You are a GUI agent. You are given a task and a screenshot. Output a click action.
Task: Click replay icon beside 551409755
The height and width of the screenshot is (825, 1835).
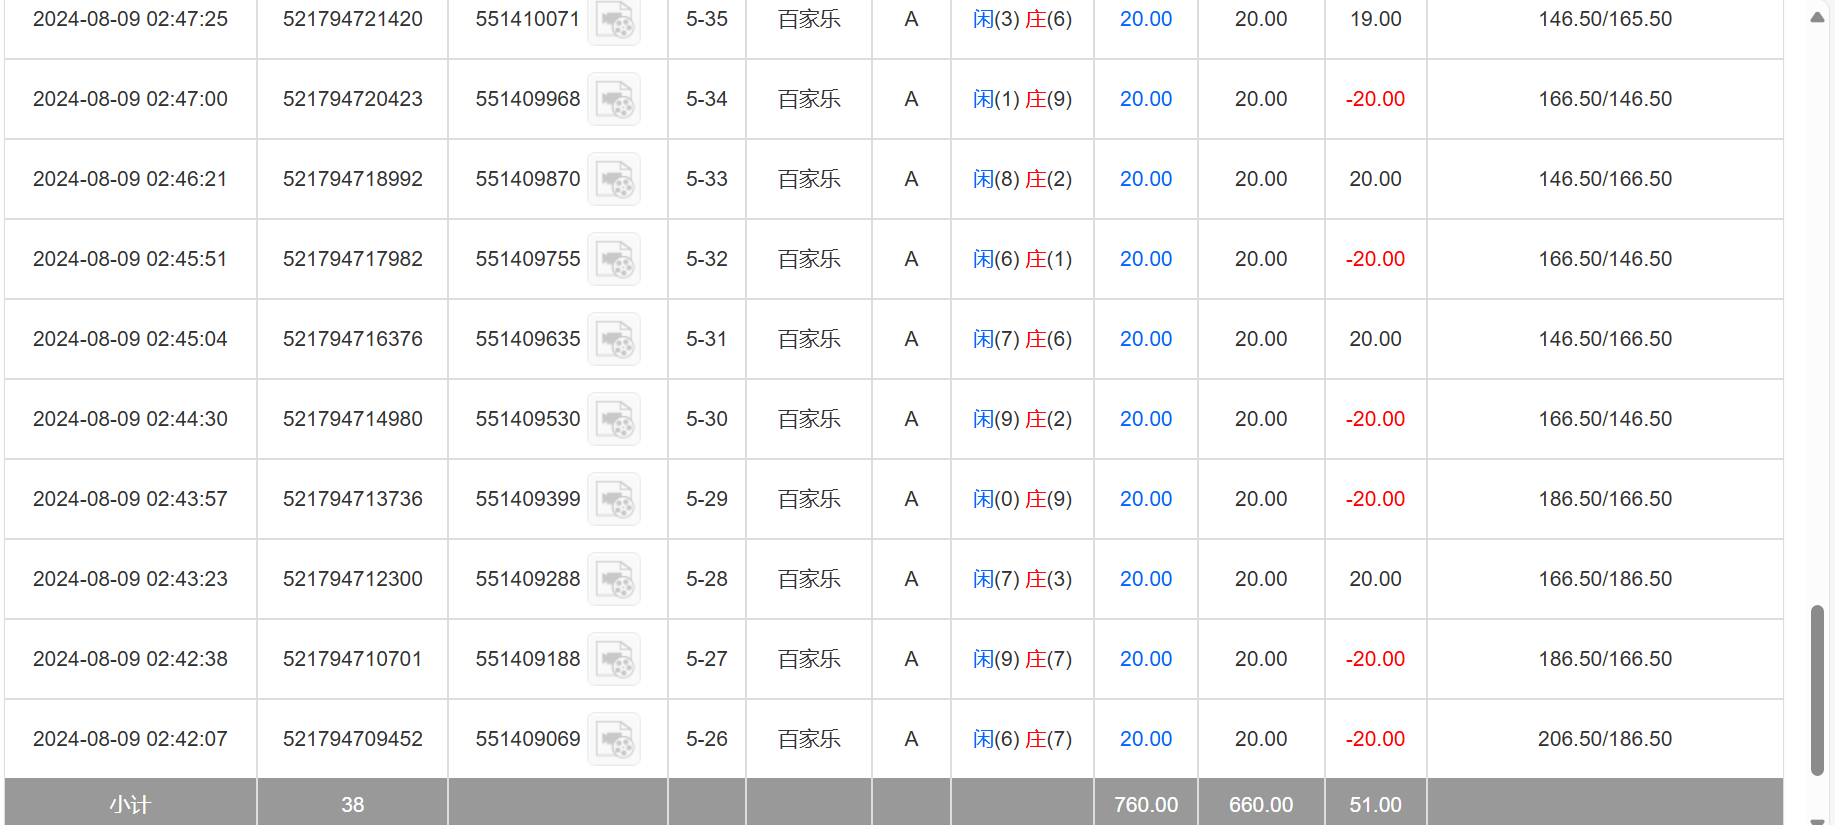pos(613,259)
